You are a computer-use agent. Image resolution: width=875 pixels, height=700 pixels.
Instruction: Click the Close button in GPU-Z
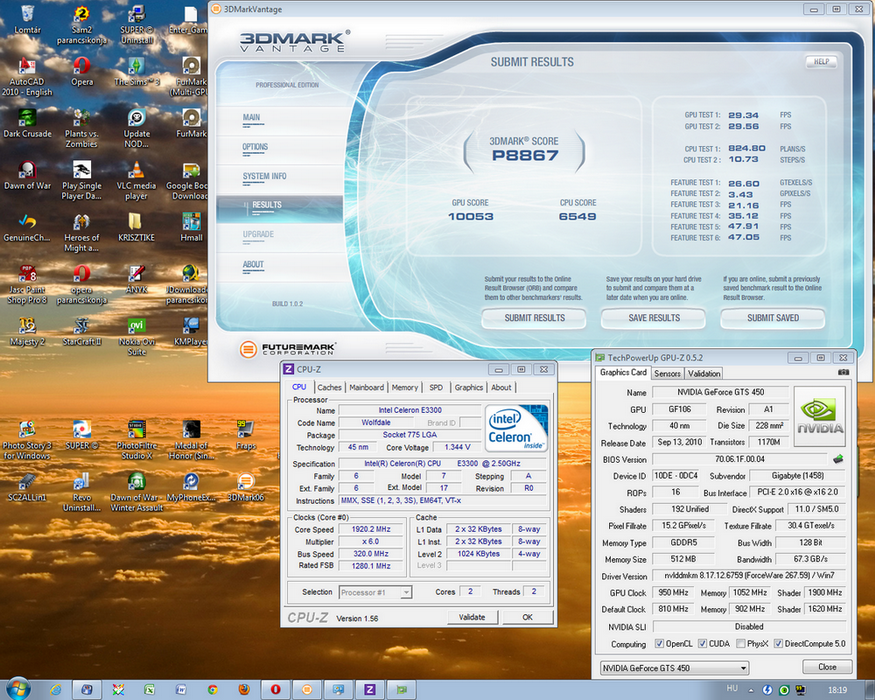(x=827, y=667)
